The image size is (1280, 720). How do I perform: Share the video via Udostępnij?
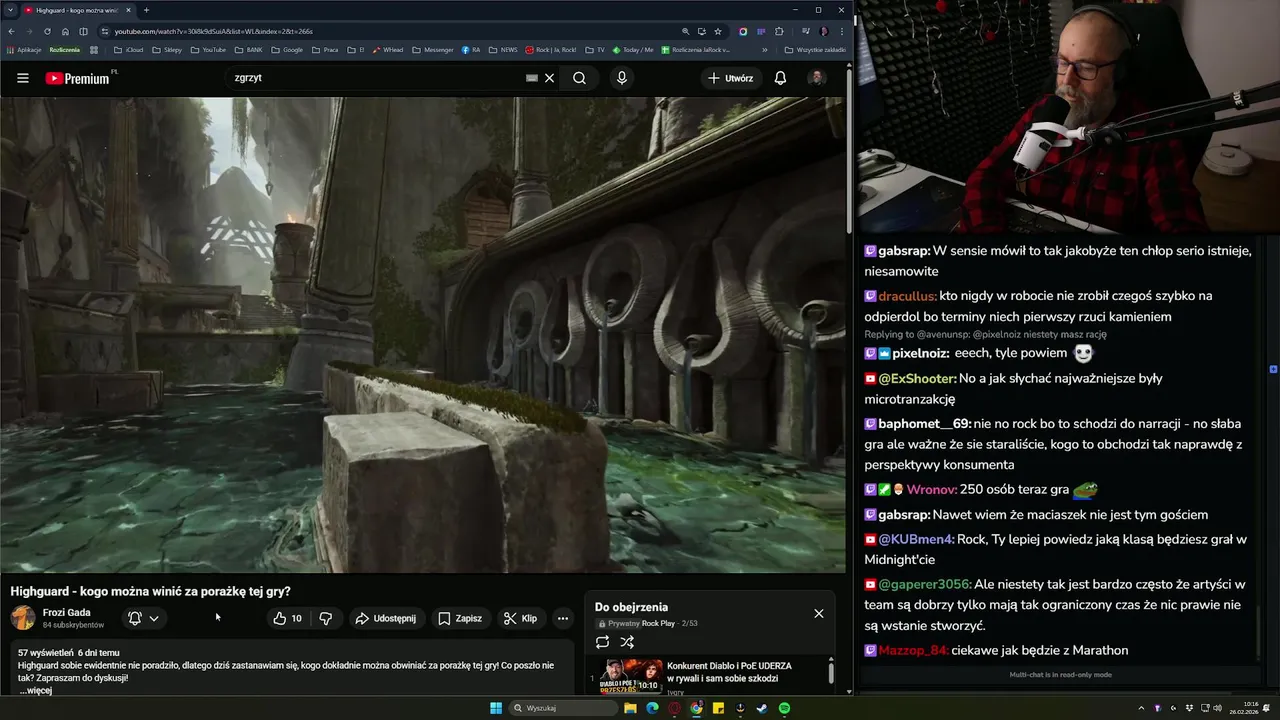[386, 618]
